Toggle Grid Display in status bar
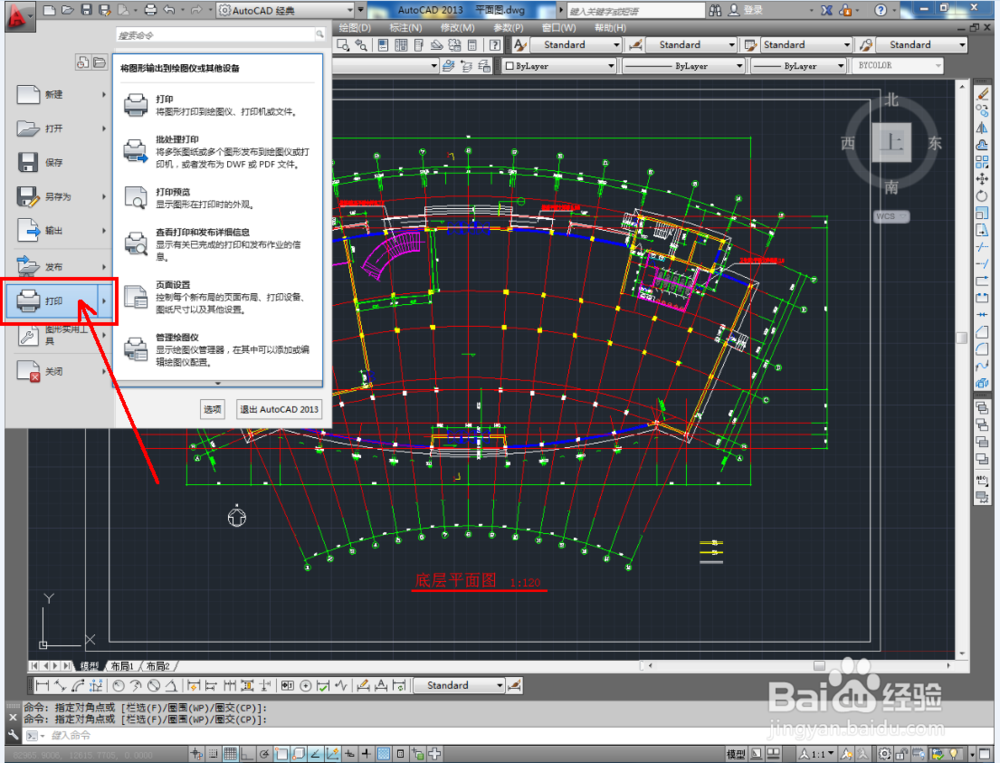The image size is (1000, 763). coord(230,754)
